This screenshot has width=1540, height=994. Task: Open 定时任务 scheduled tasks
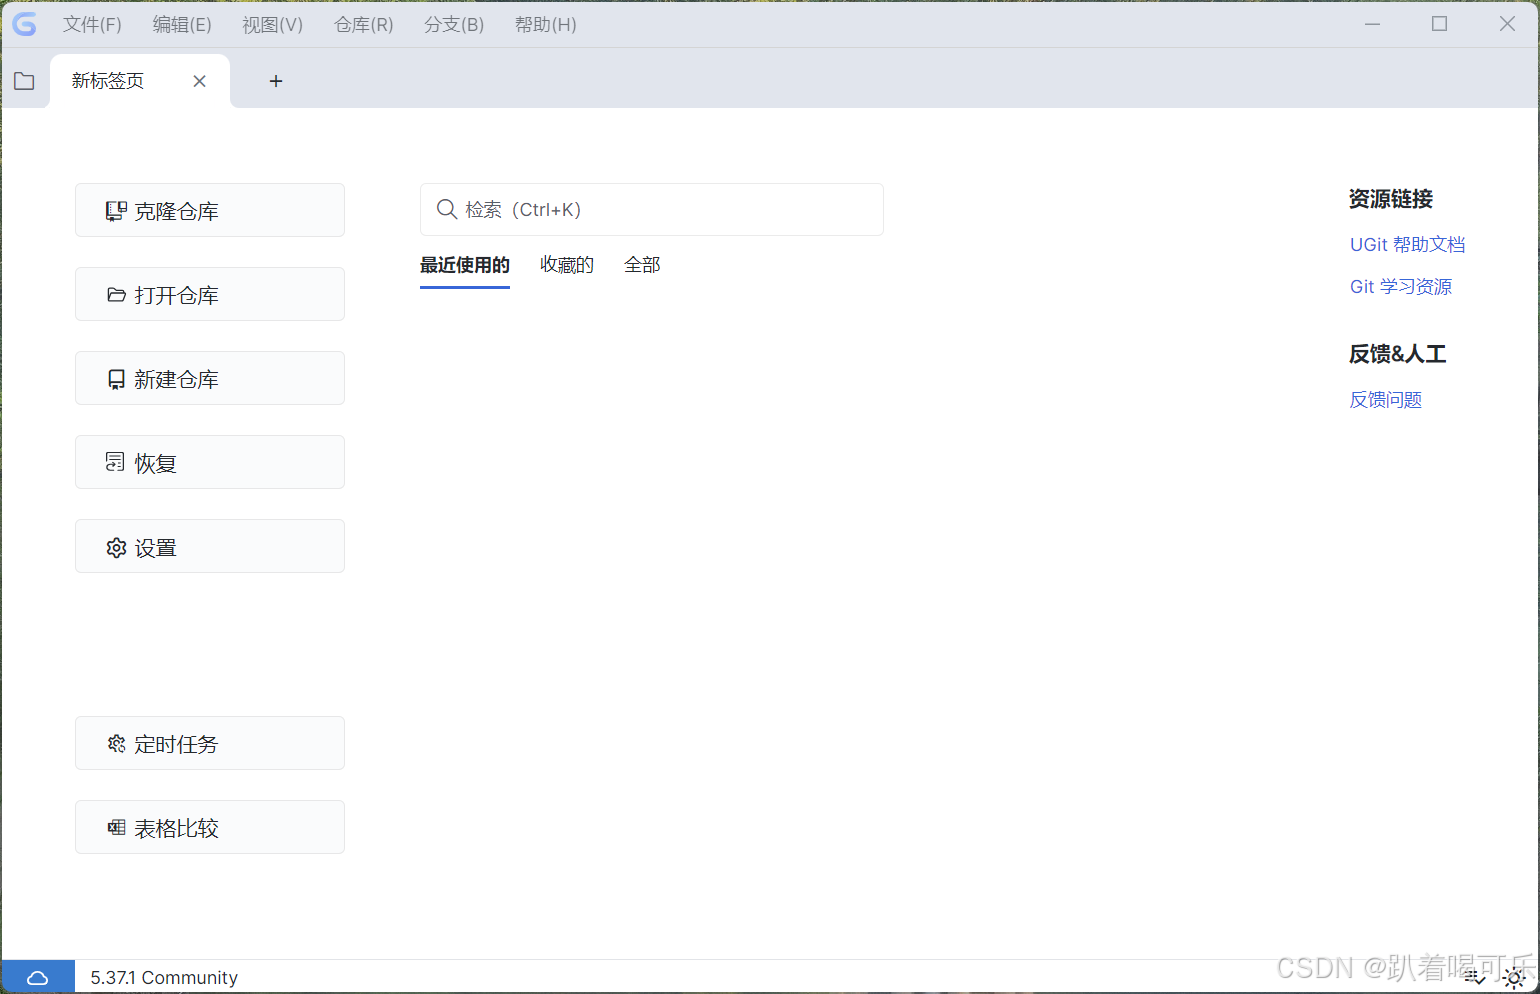pos(210,743)
